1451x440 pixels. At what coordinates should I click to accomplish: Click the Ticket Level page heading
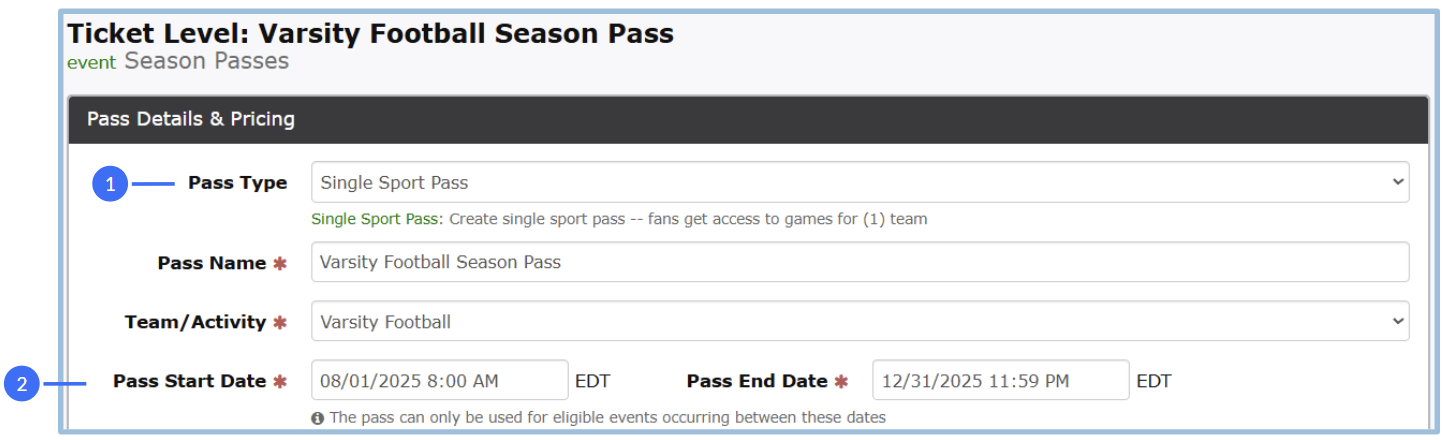[370, 33]
